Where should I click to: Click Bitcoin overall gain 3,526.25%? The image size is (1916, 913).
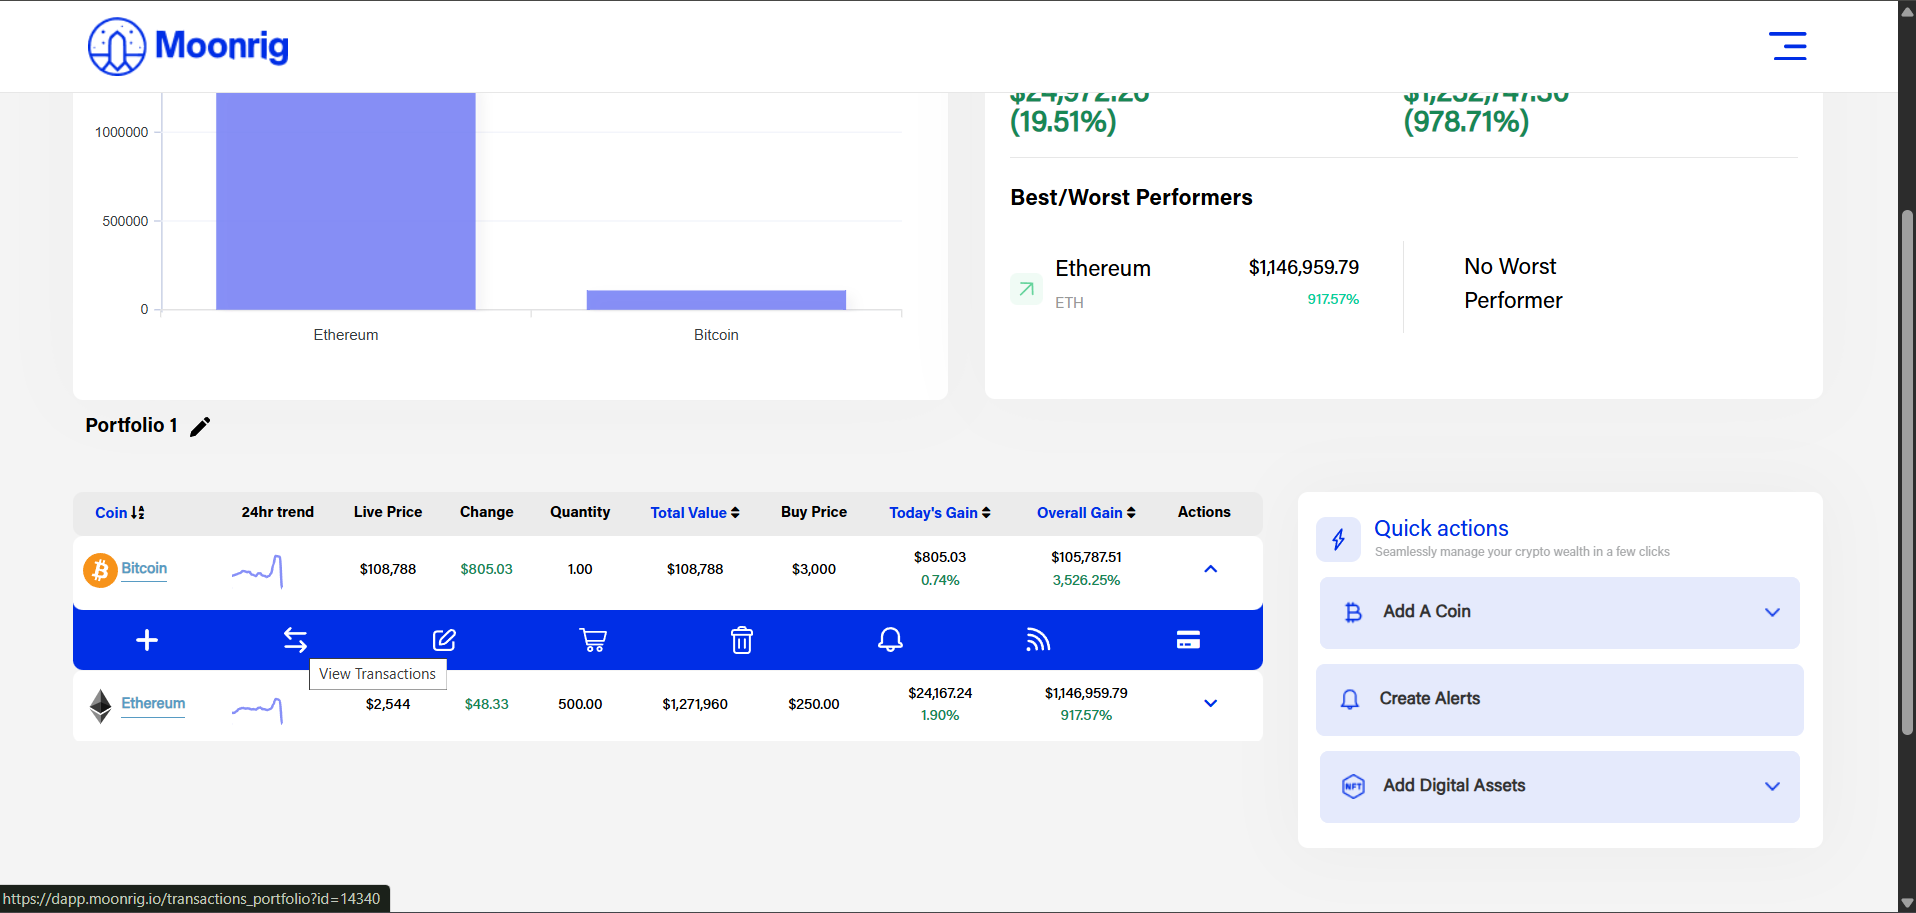(x=1086, y=580)
